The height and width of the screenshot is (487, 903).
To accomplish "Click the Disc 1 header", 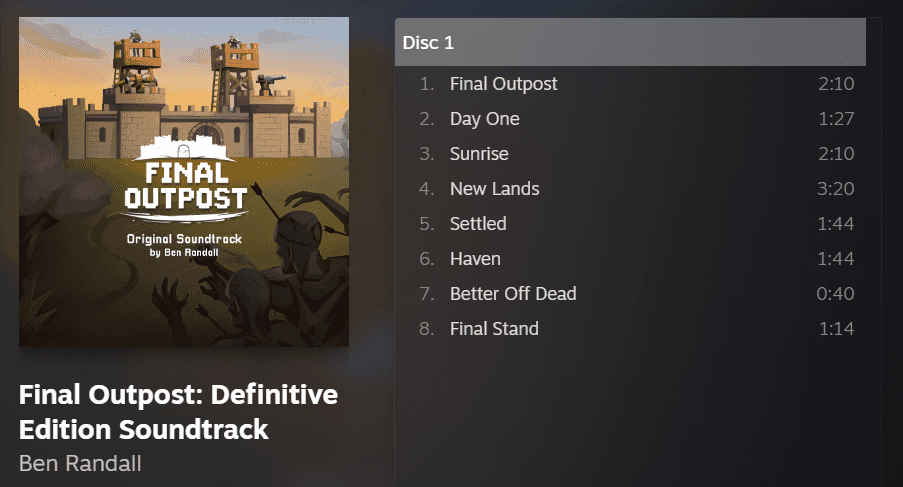I will pos(630,42).
